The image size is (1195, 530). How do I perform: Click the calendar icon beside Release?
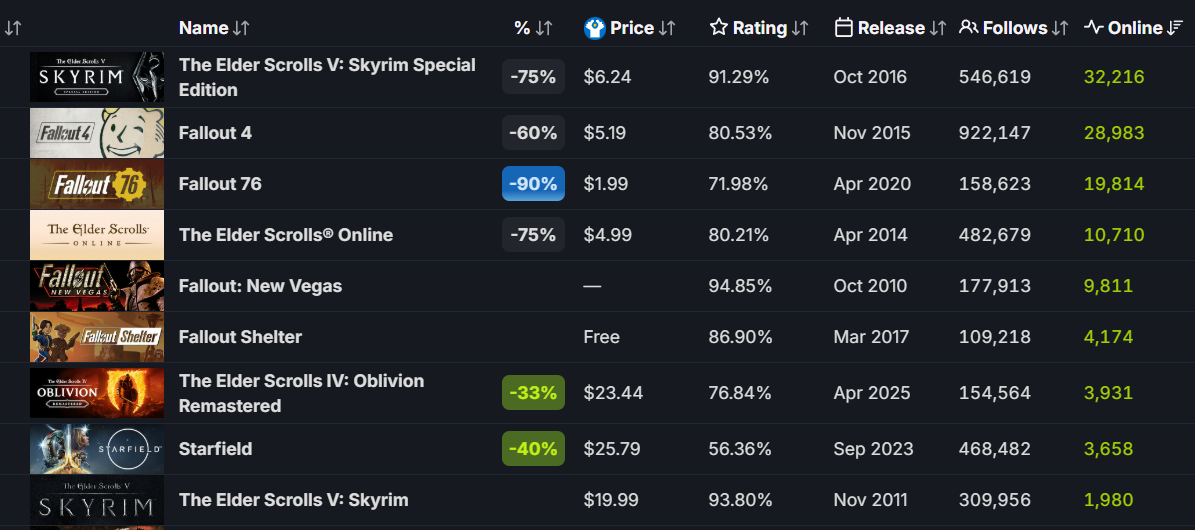843,28
